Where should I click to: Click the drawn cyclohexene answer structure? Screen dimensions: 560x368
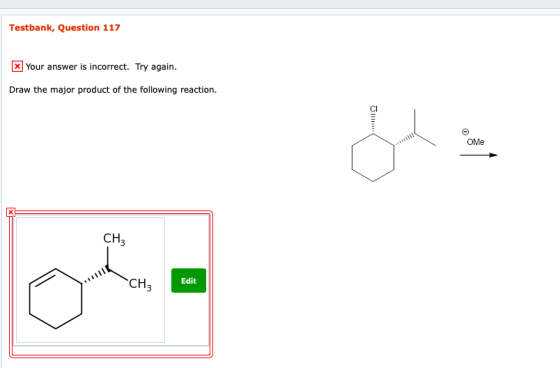coord(90,280)
